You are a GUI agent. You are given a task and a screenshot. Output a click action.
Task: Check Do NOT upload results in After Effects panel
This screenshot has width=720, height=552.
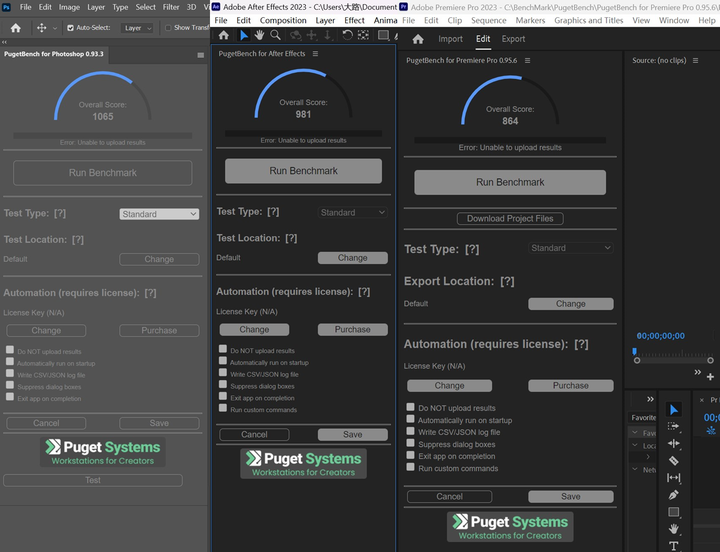(223, 349)
